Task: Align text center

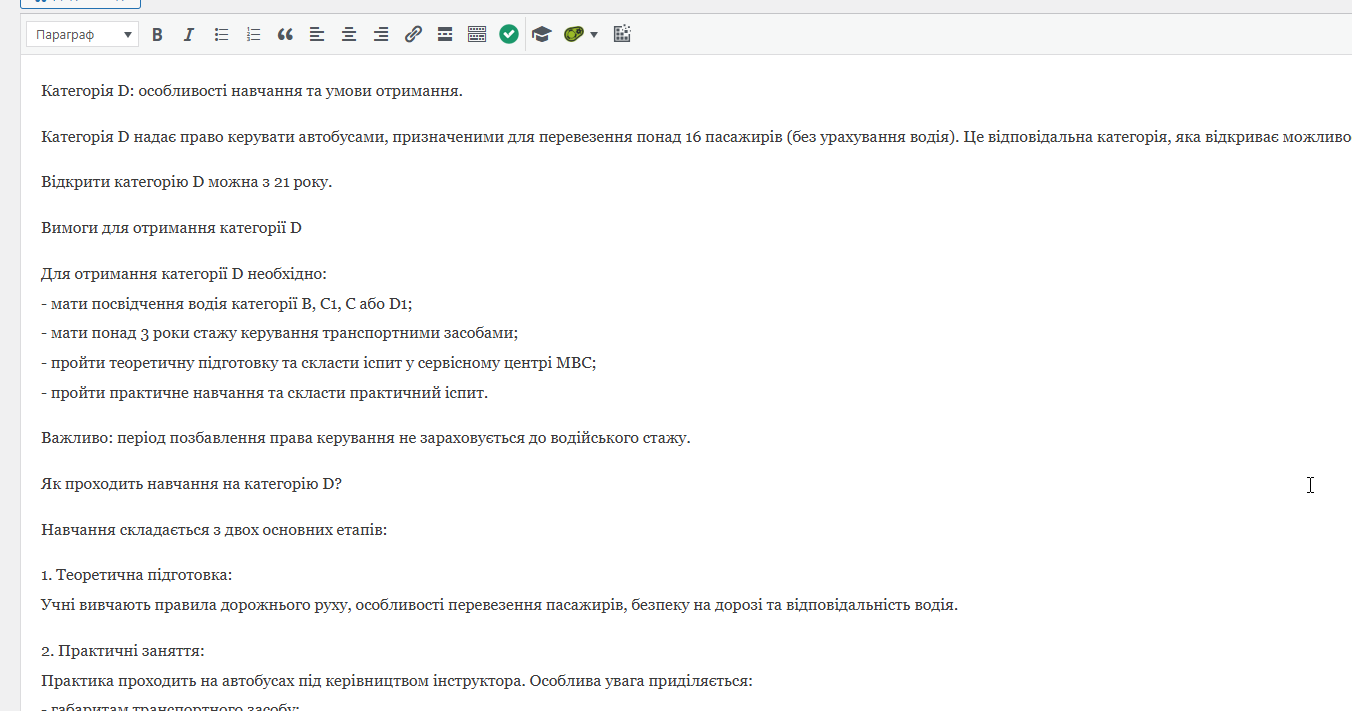Action: click(x=349, y=35)
